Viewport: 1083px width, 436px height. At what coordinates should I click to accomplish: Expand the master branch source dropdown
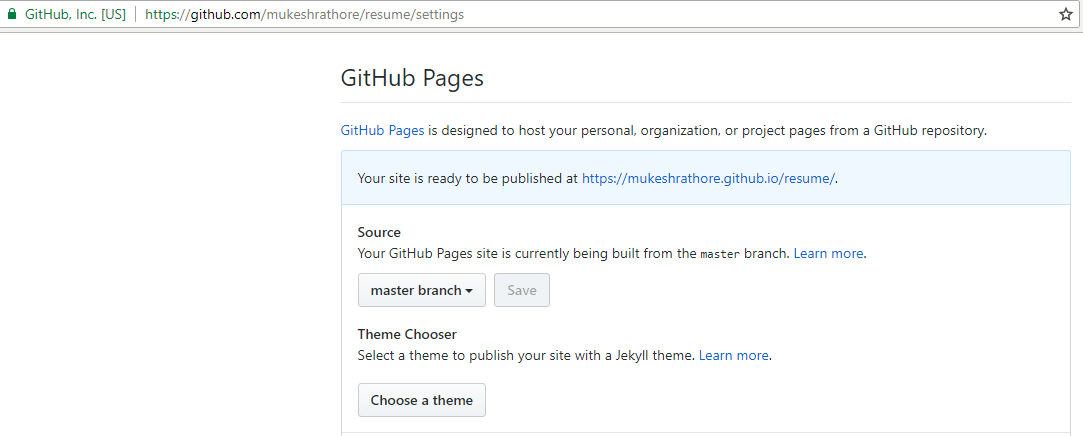pyautogui.click(x=421, y=290)
